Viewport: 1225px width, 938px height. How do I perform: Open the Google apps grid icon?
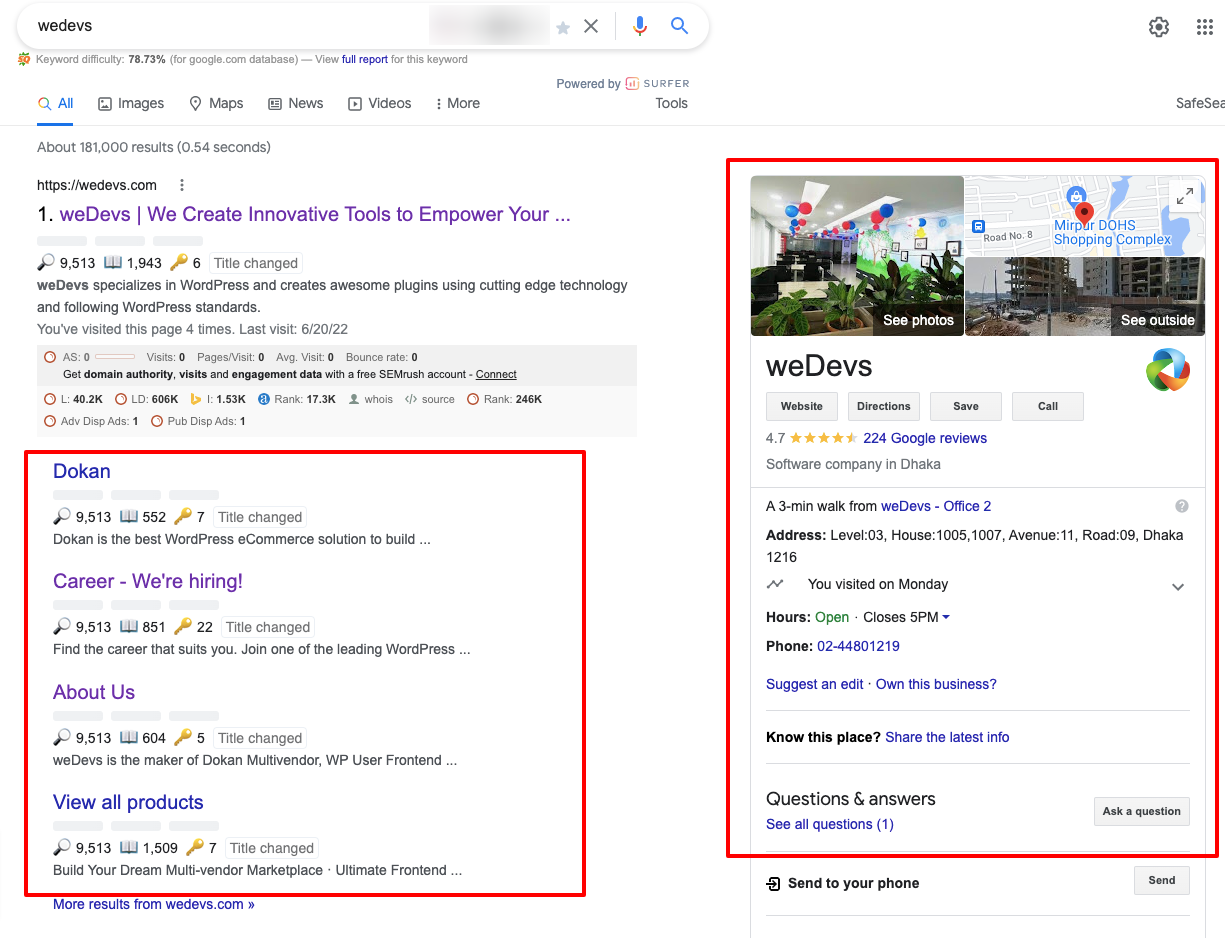point(1204,27)
